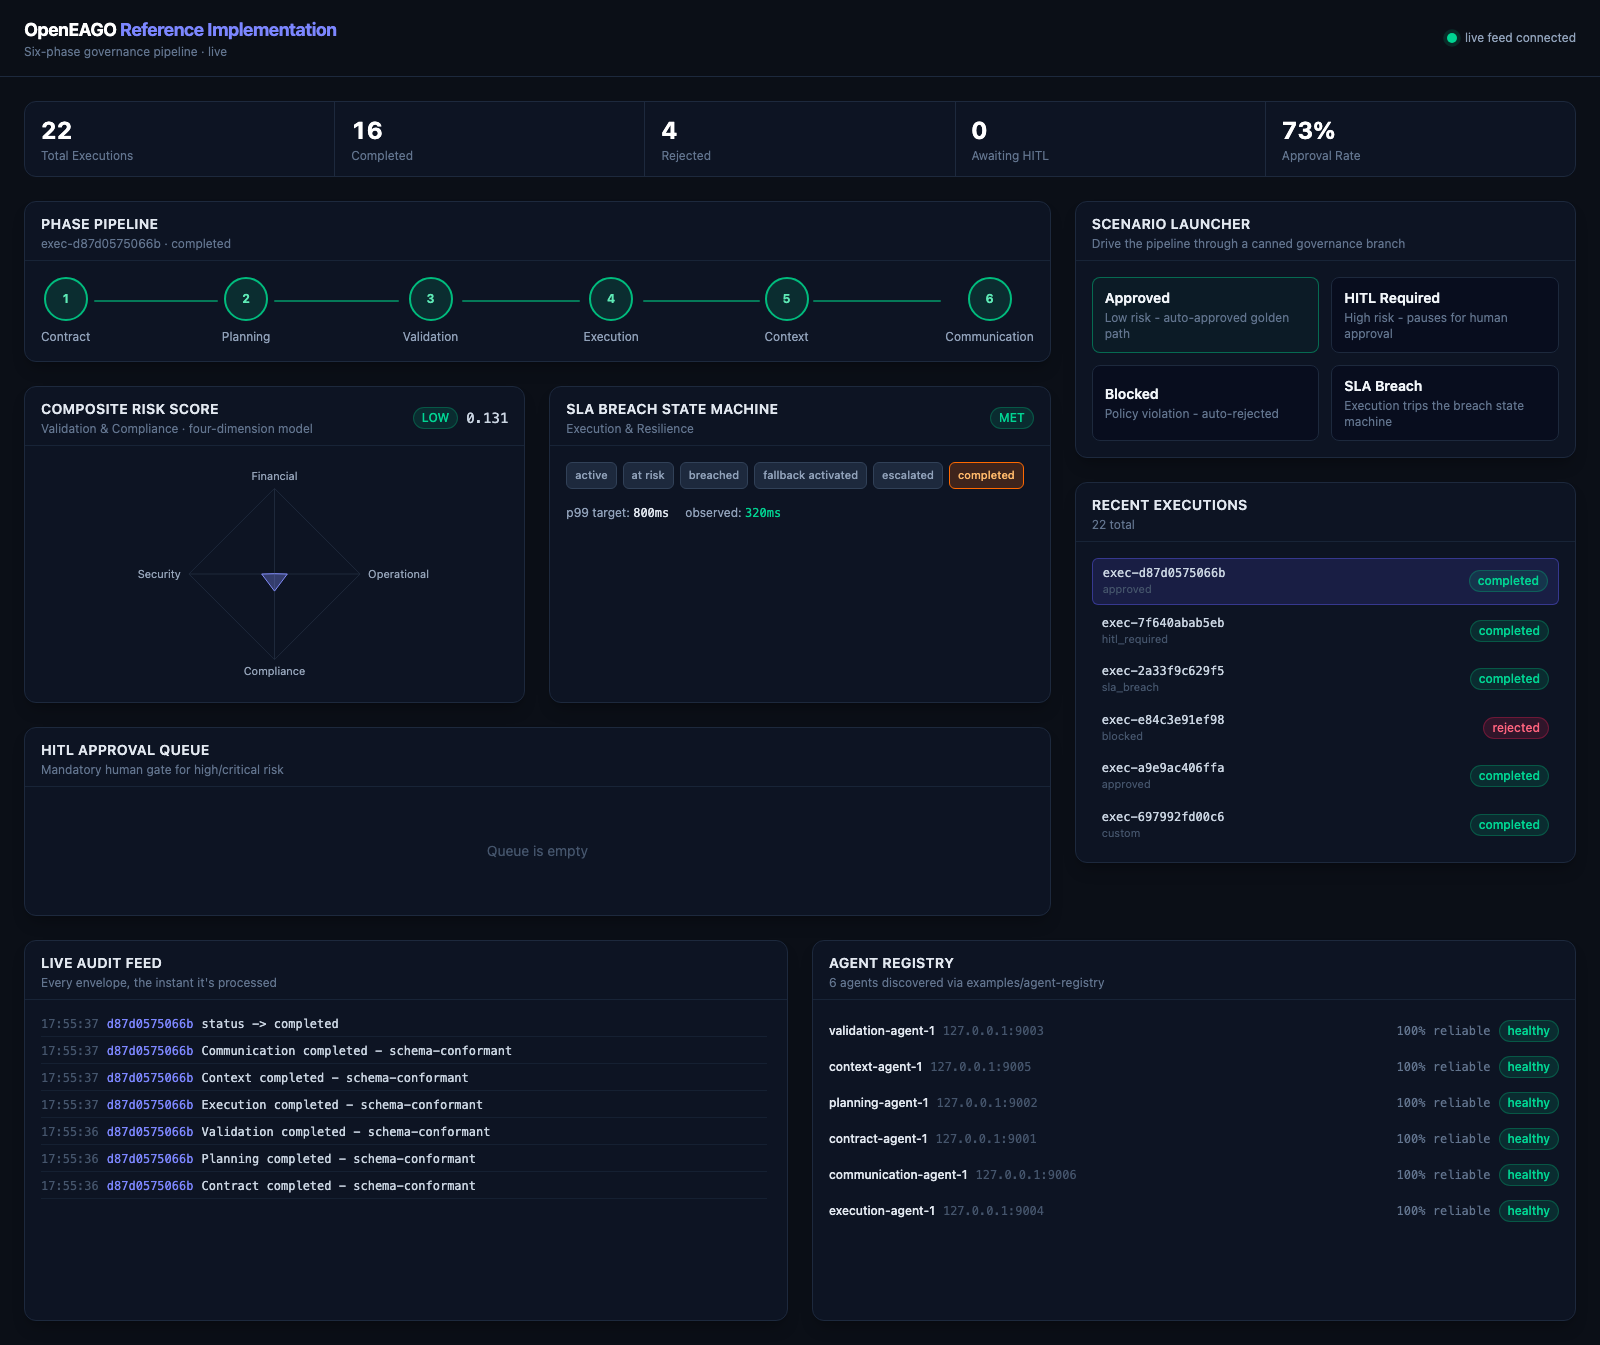Screen dimensions: 1600x1345
Task: Click the Security radar axis label
Action: (x=159, y=574)
